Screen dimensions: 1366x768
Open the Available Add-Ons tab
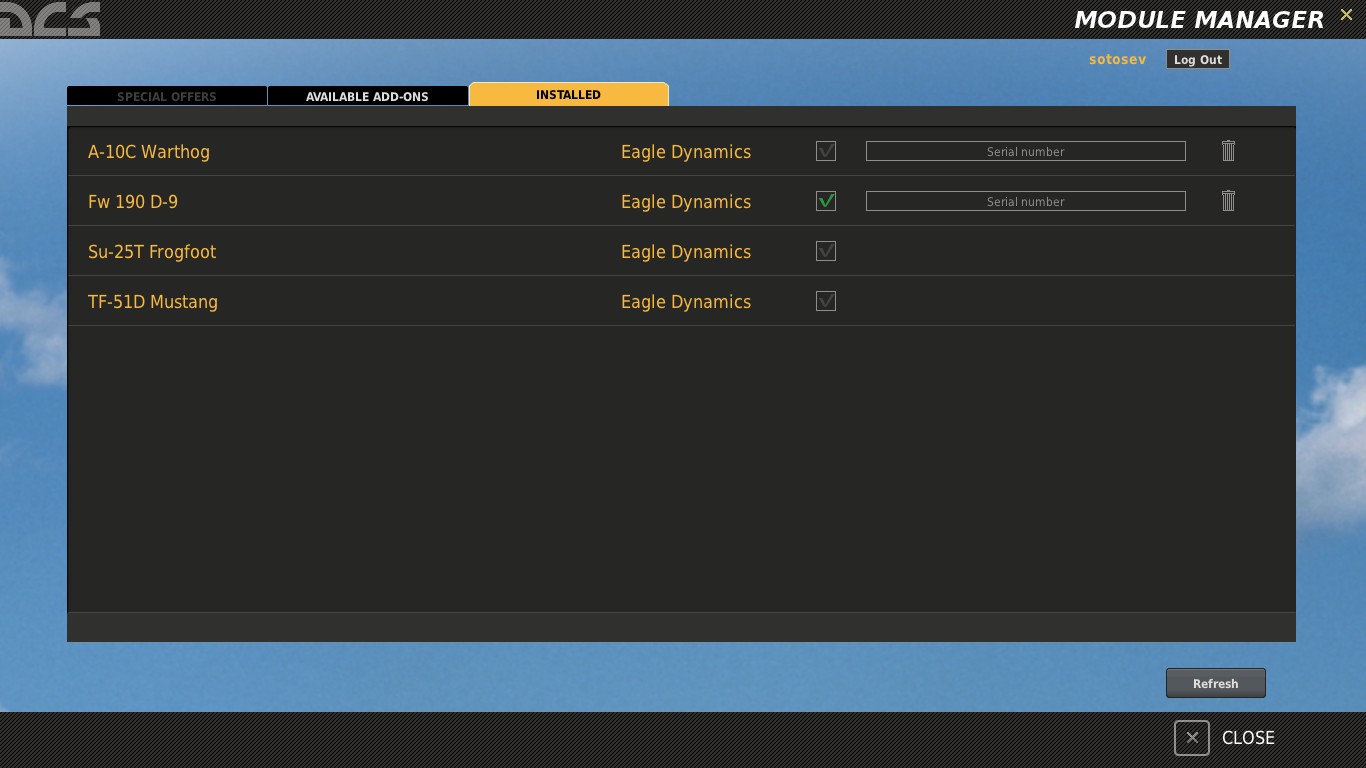[368, 96]
